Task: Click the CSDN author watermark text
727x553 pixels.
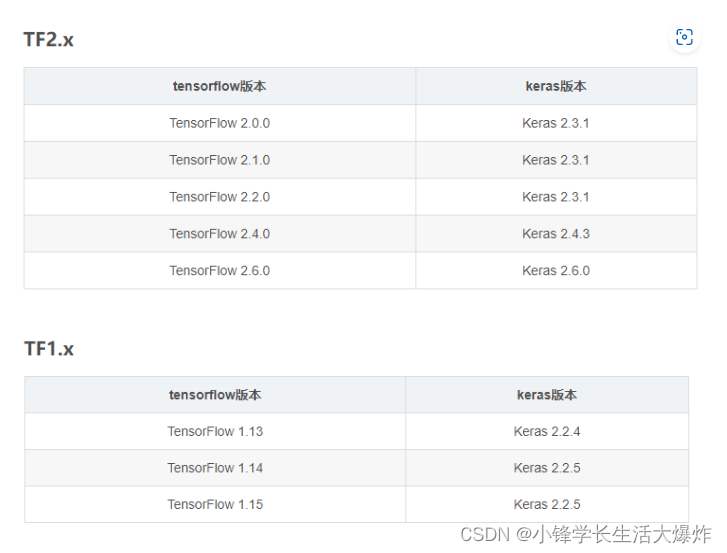Action: pos(586,534)
